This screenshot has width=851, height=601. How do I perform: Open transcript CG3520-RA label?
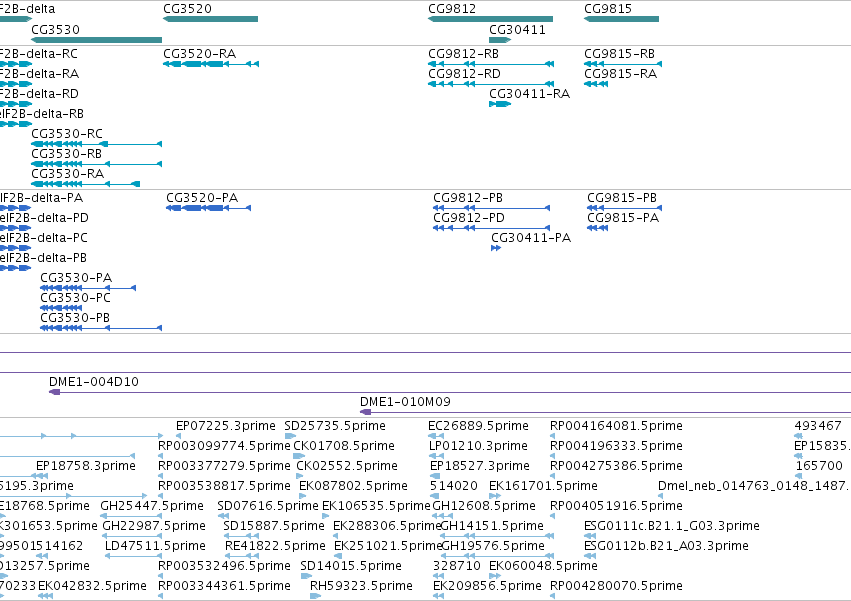[200, 54]
